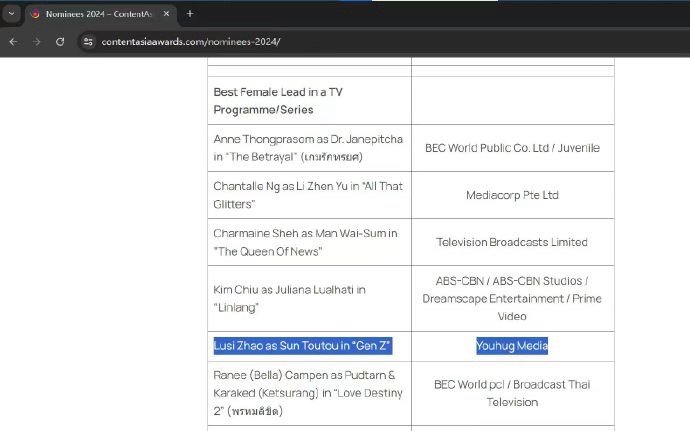Select the Anne Thongprasom nominee text
Screen dimensions: 690x431
tap(308, 148)
